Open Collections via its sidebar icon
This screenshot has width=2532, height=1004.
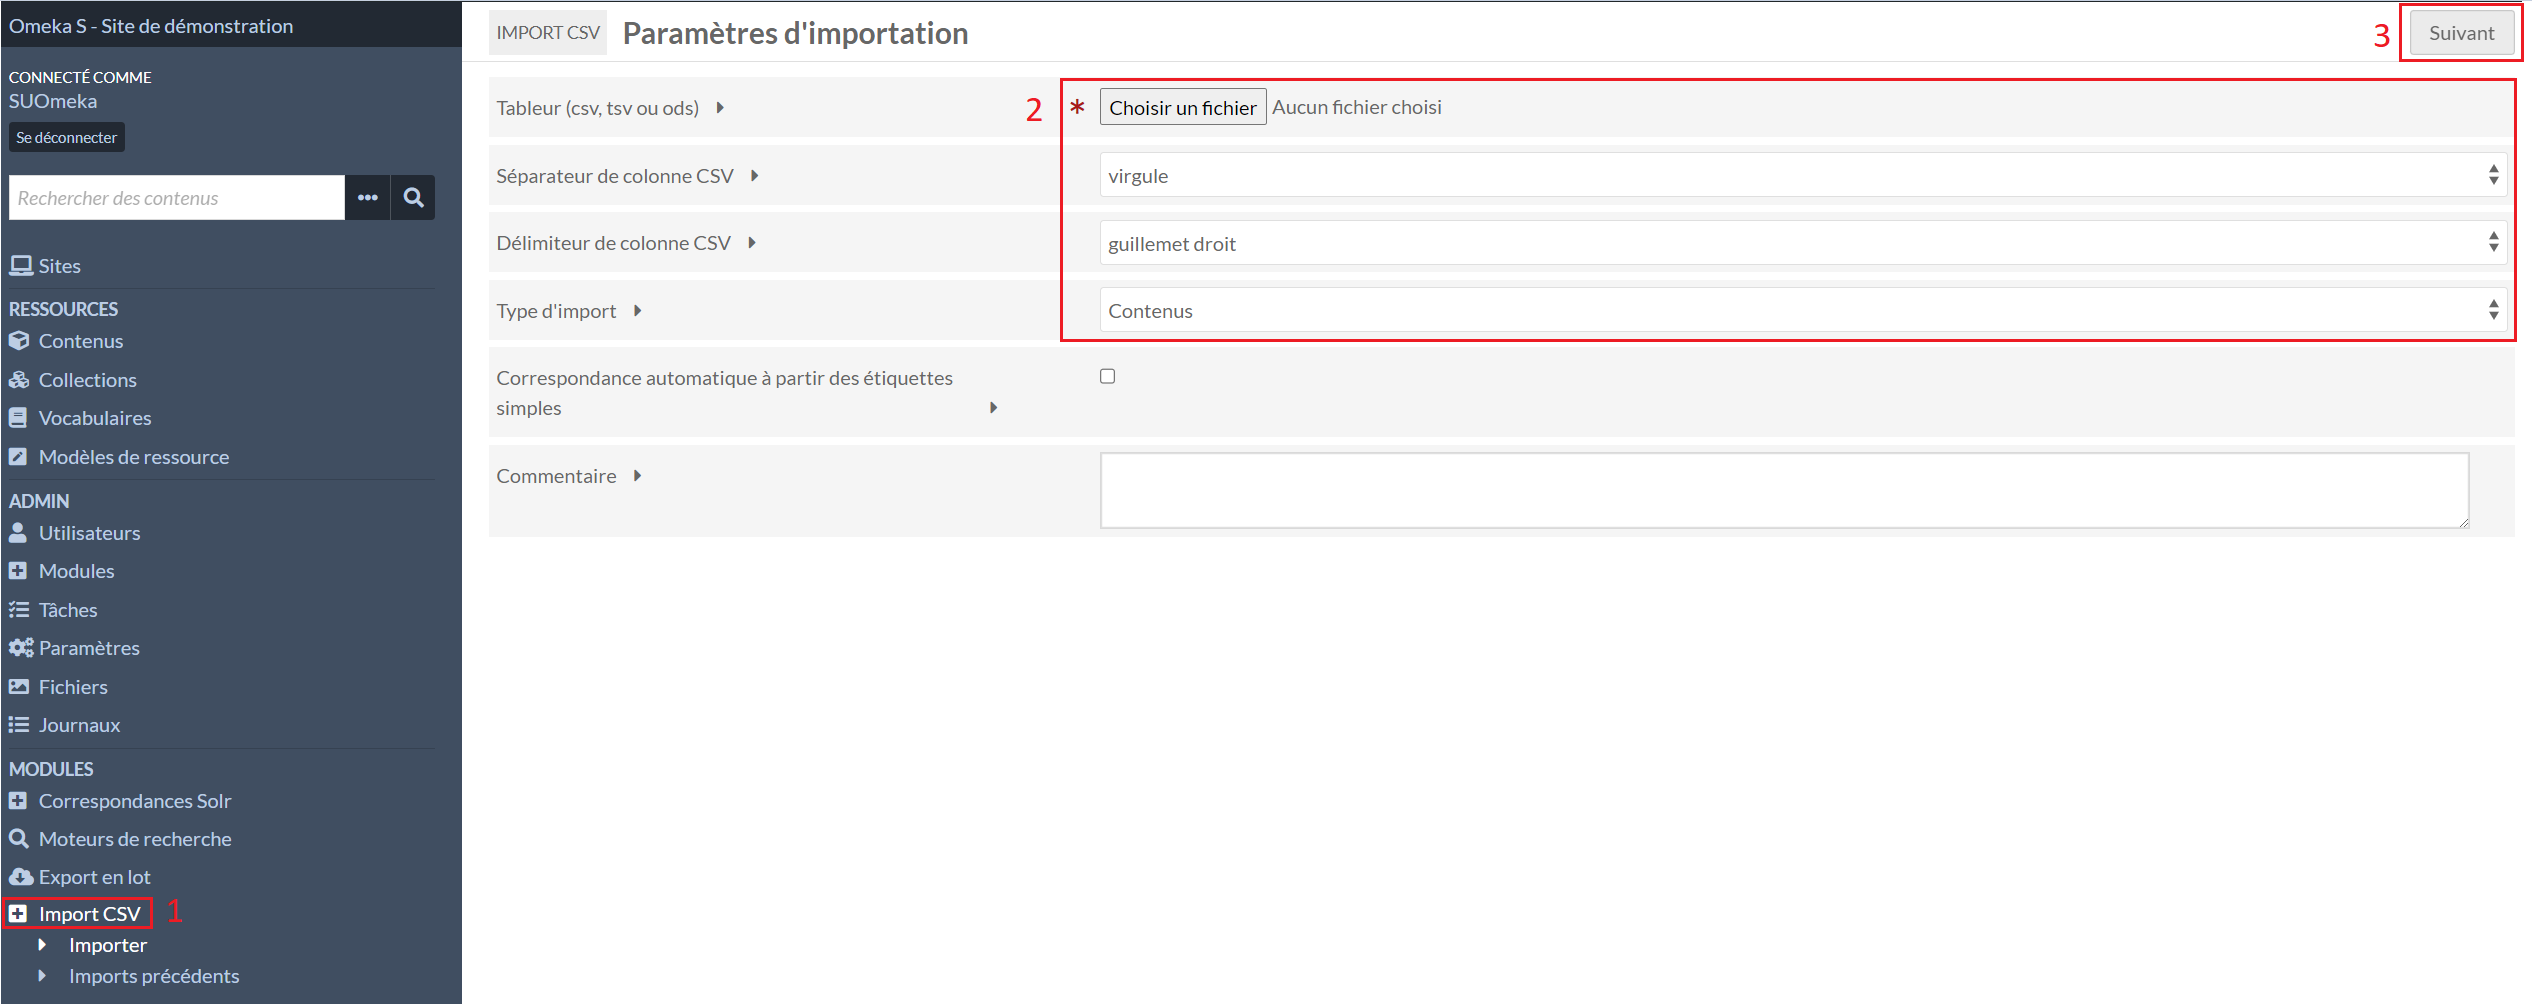20,379
